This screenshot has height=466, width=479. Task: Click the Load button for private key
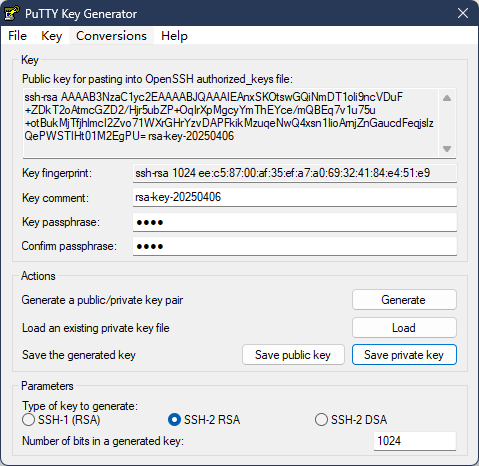click(x=404, y=328)
